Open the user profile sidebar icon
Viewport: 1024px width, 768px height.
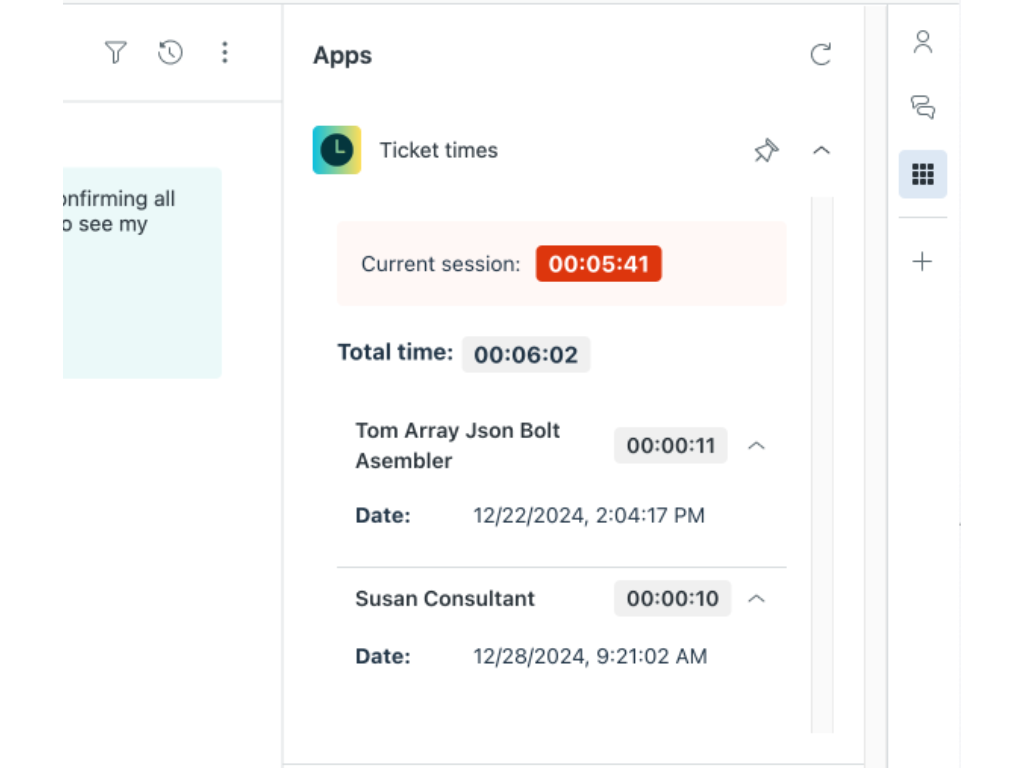tap(922, 42)
